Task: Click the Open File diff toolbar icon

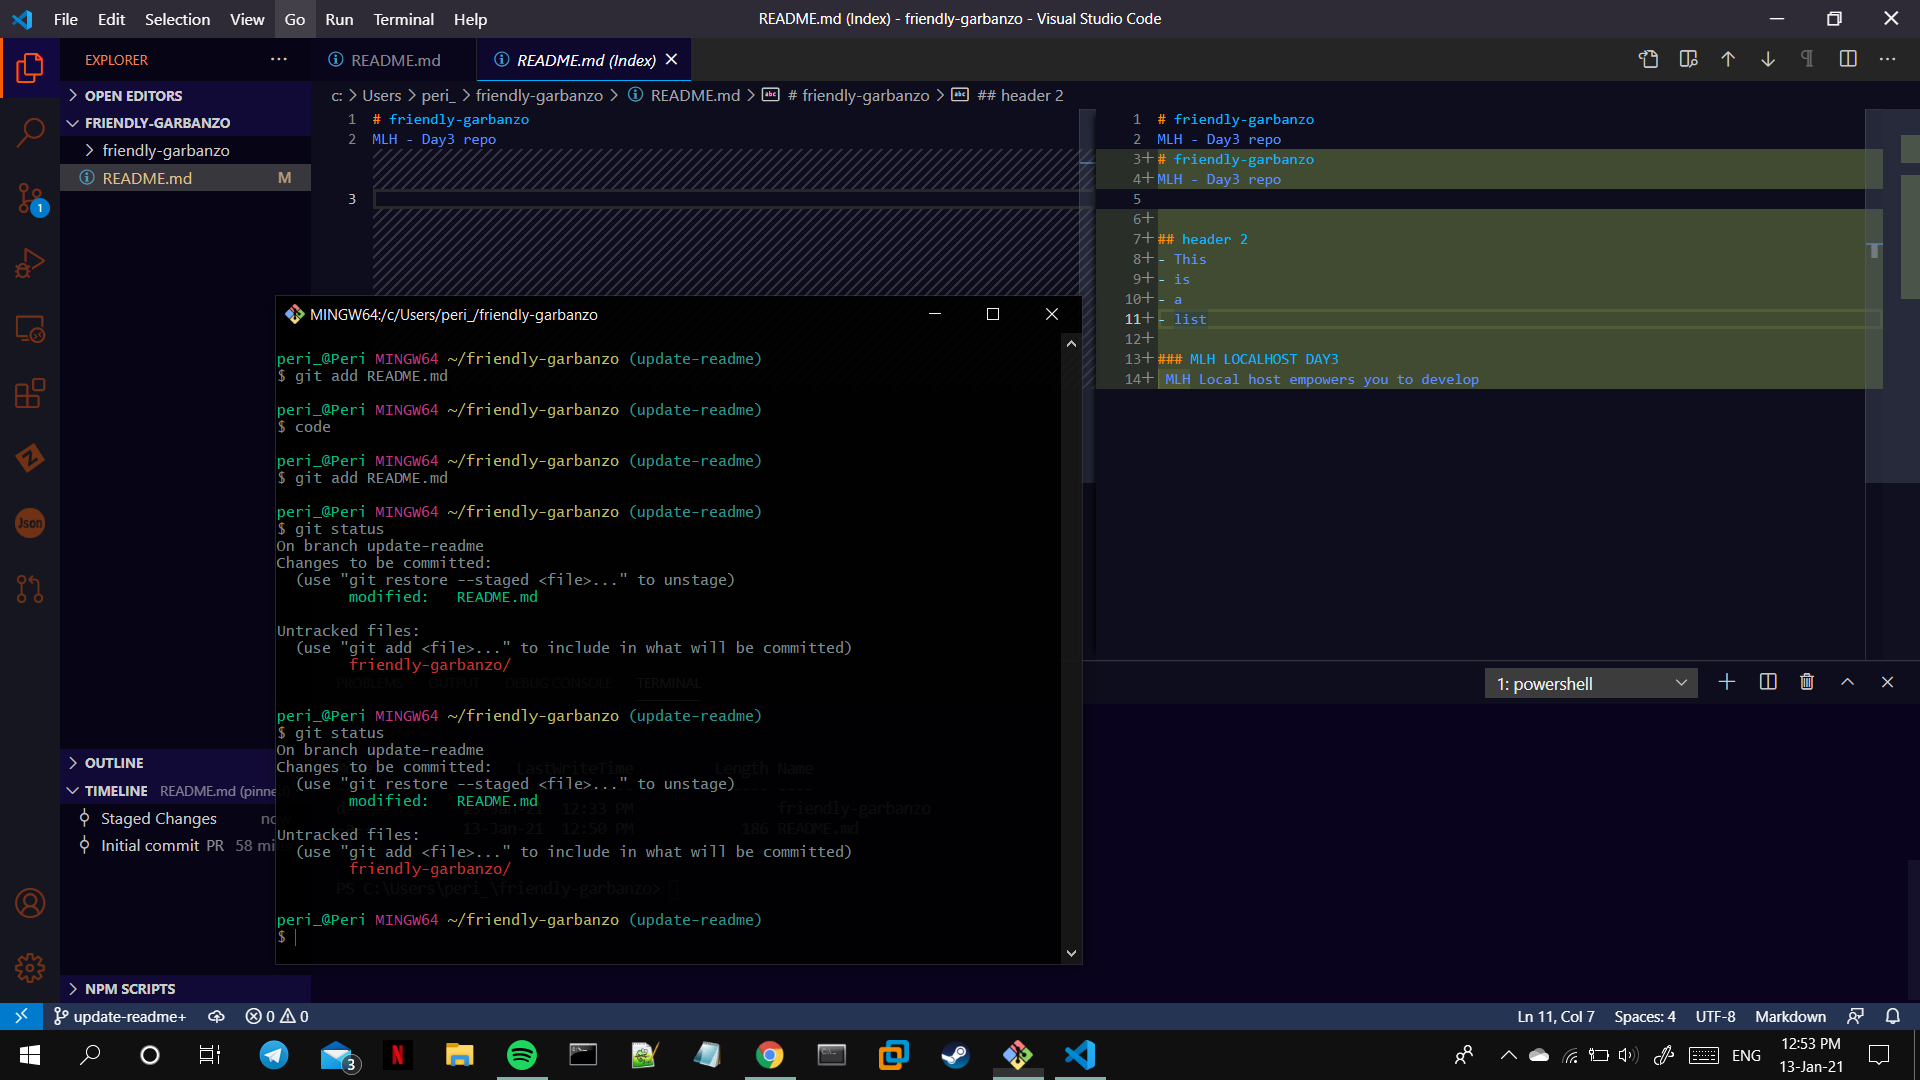Action: point(1648,60)
